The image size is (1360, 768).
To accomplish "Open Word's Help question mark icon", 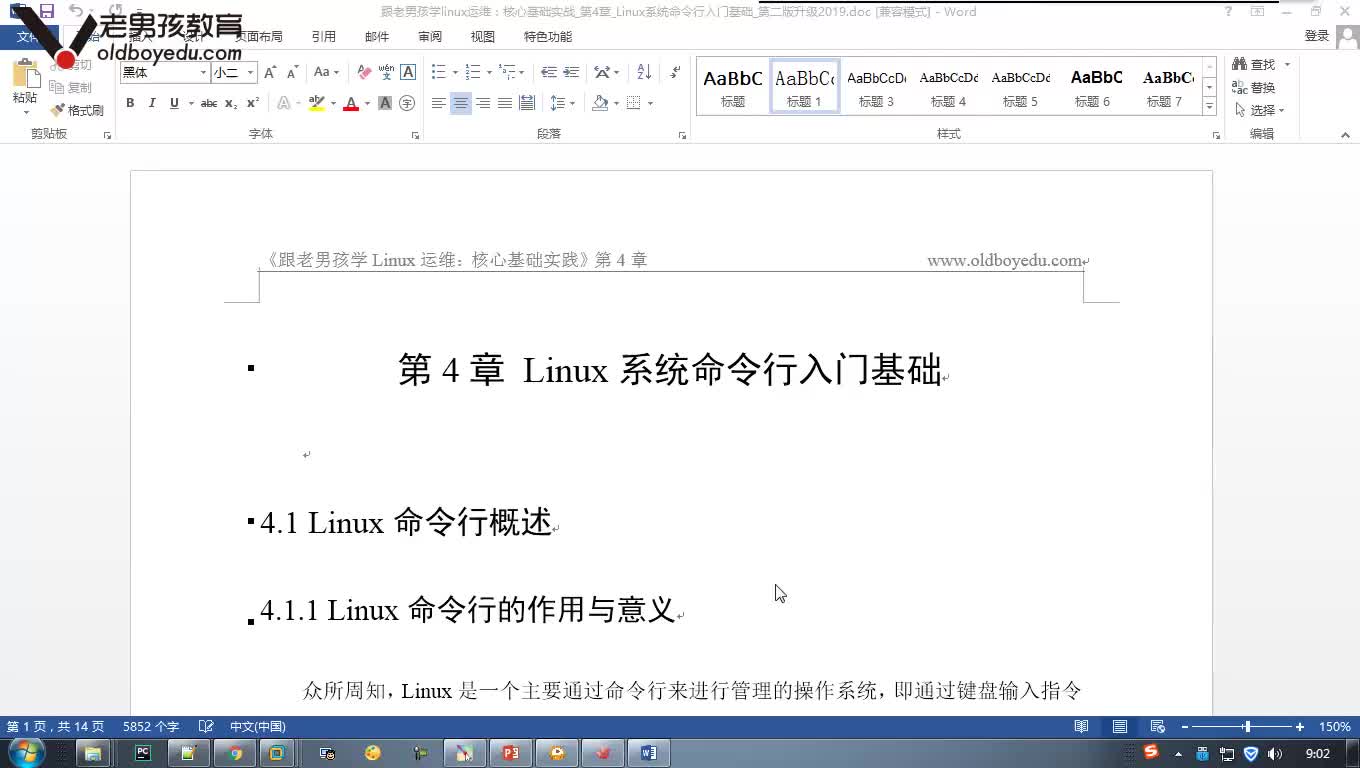I will pos(1229,11).
